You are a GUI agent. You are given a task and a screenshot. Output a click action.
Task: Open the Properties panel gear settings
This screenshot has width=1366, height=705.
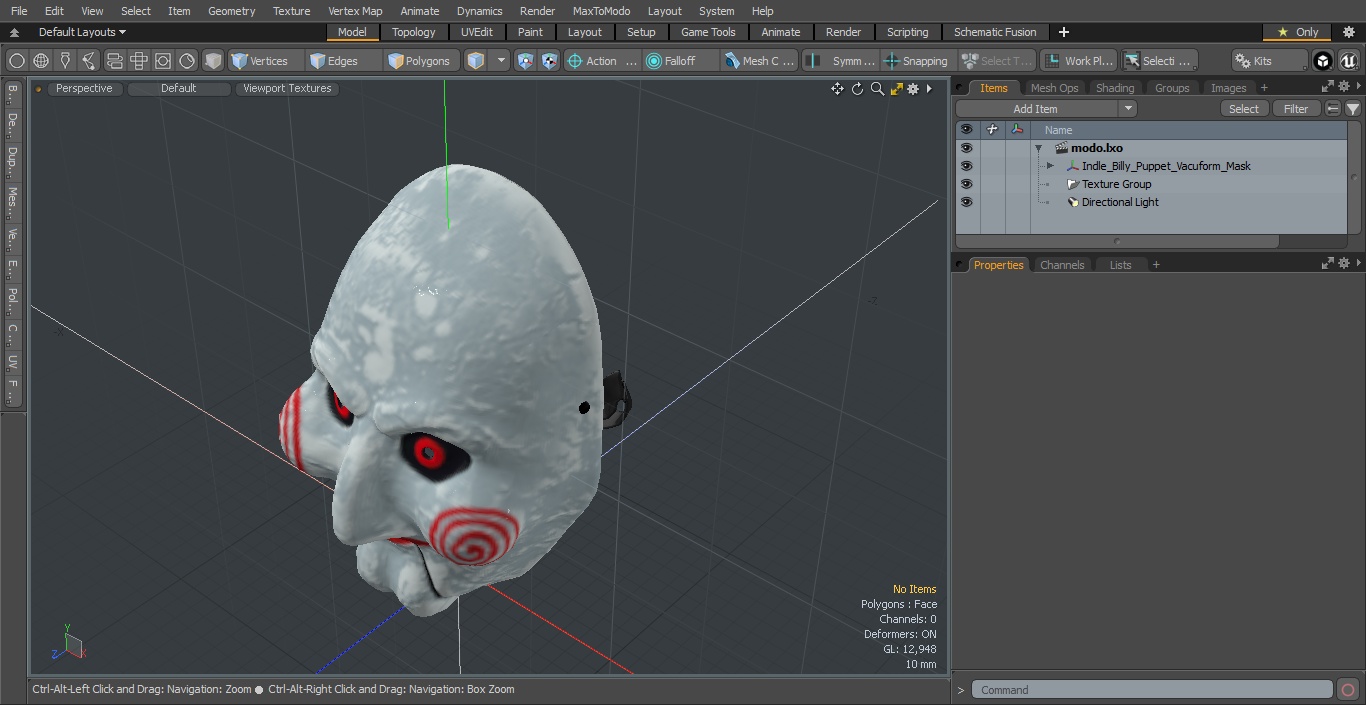1344,264
